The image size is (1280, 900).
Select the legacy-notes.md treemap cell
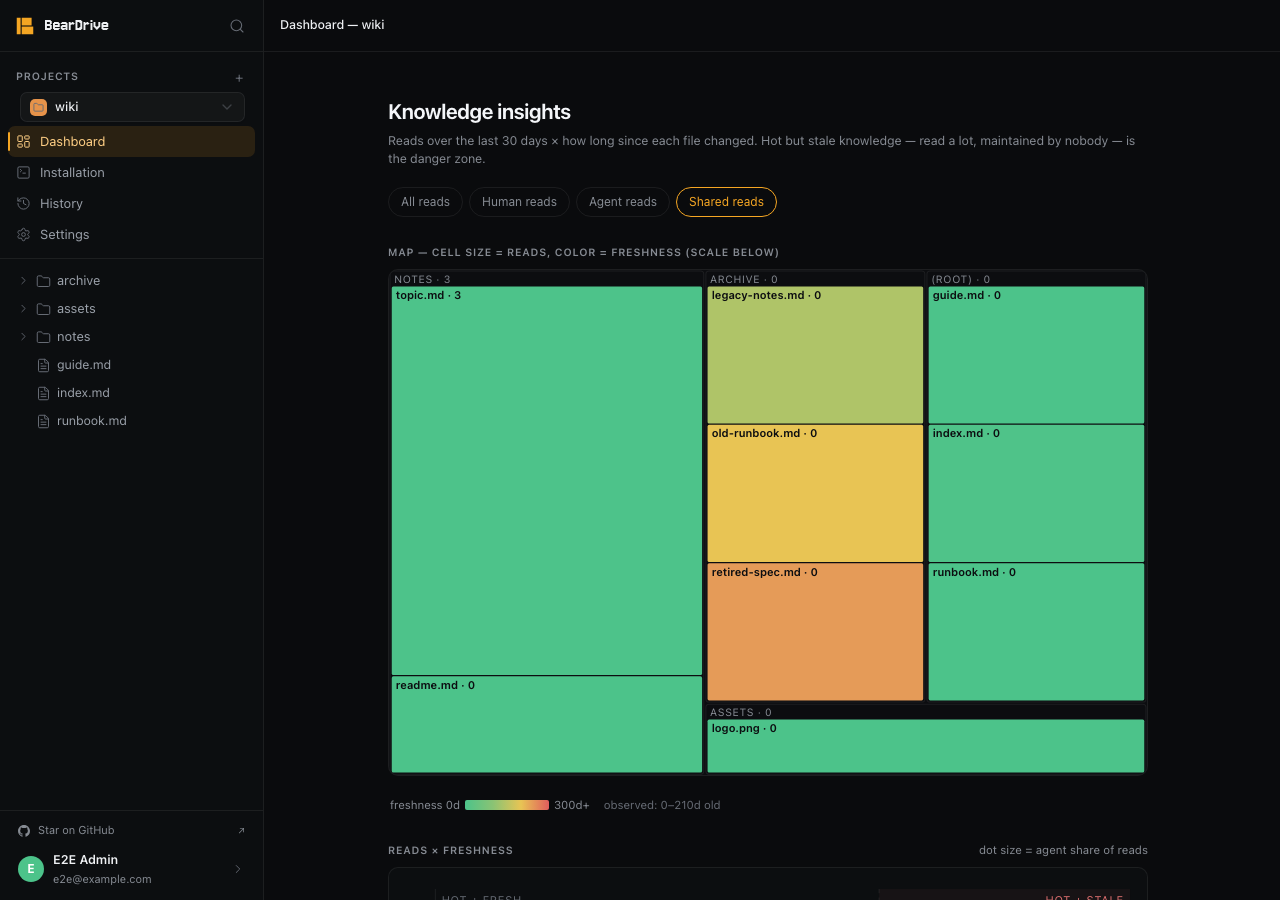[815, 355]
